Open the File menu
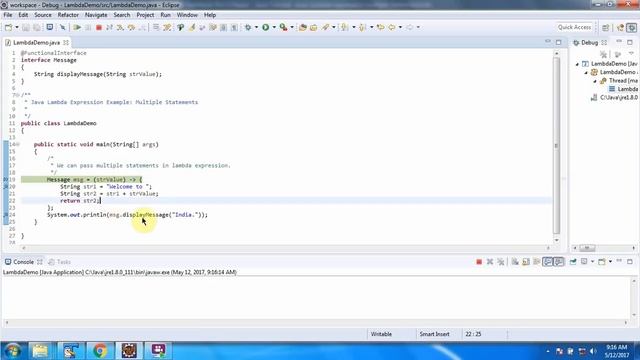This screenshot has height=360, width=640. [x=8, y=15]
